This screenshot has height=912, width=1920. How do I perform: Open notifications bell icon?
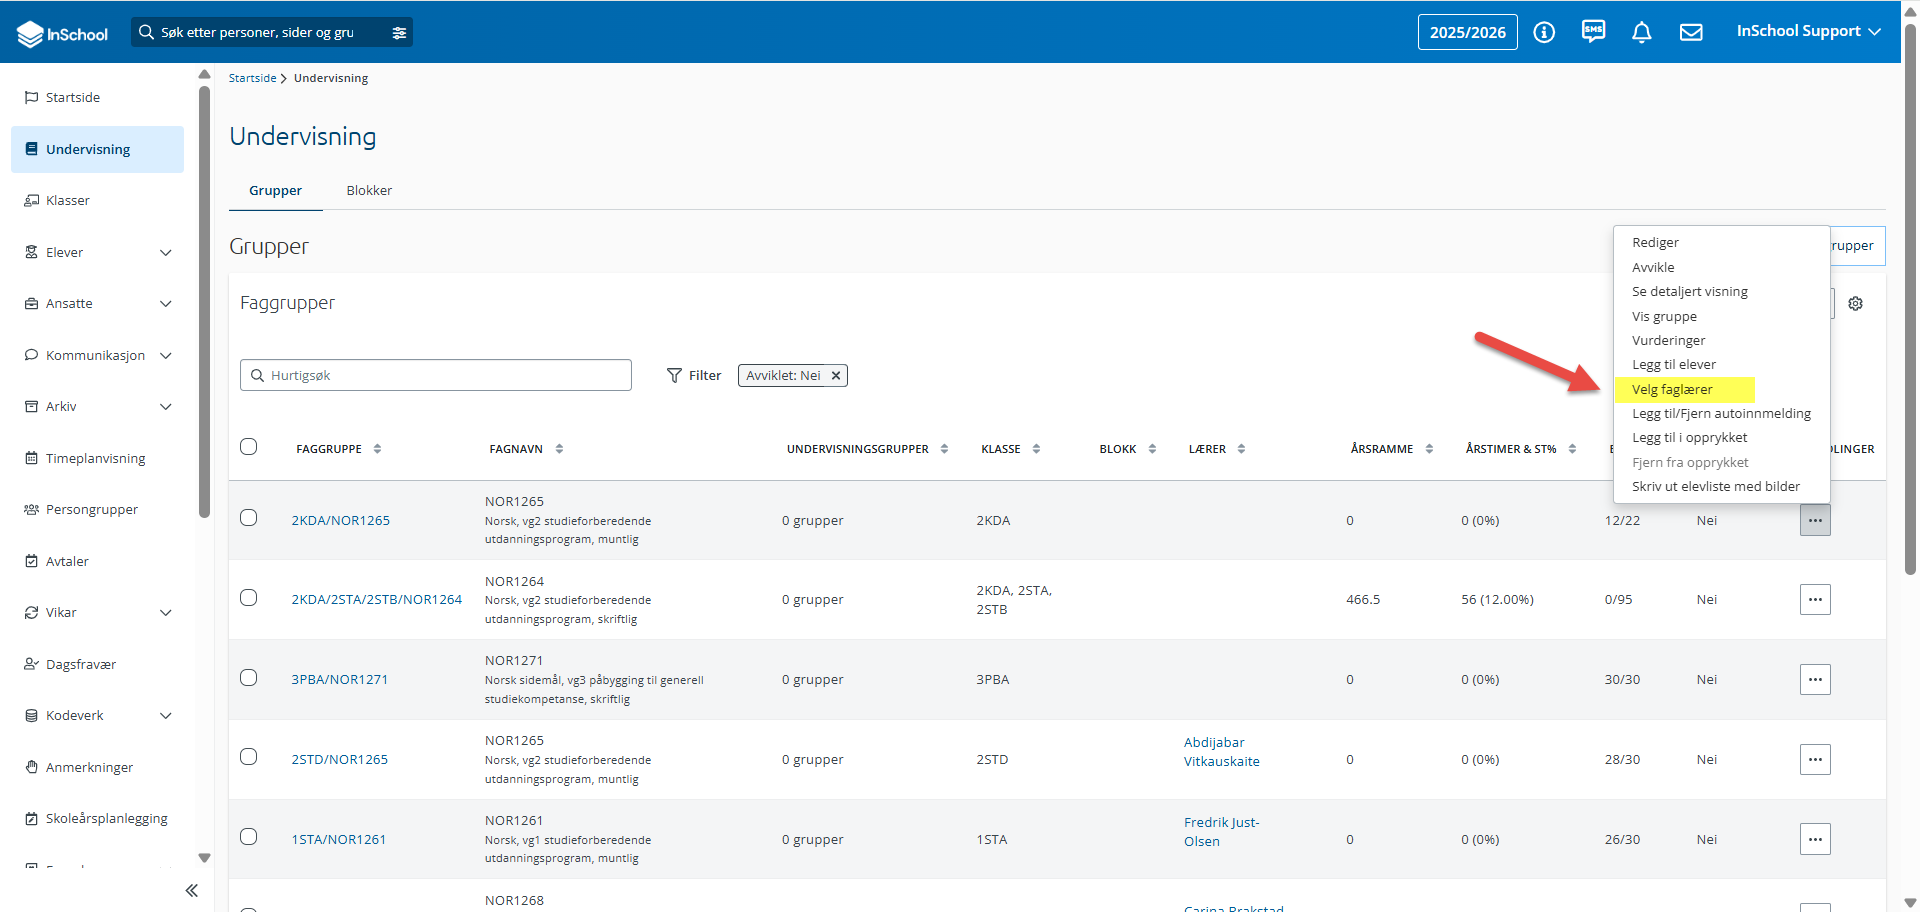click(1641, 32)
